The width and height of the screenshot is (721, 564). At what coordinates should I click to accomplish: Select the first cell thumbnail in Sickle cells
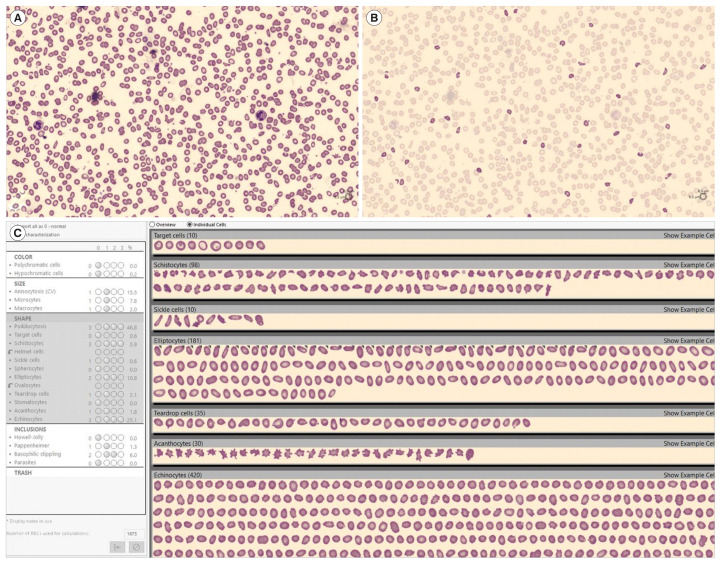pyautogui.click(x=158, y=320)
